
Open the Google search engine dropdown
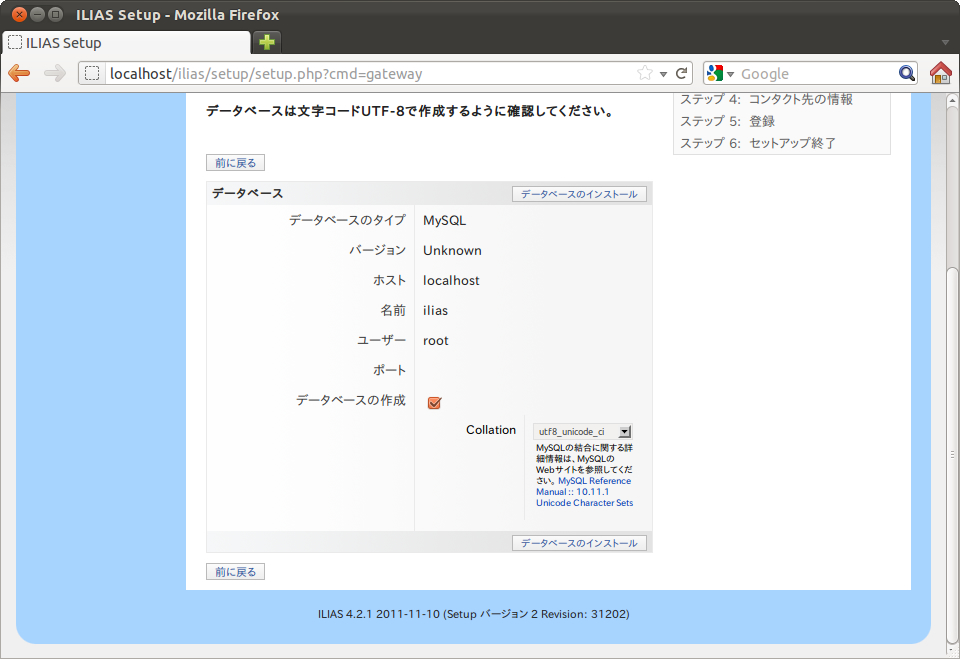(720, 73)
